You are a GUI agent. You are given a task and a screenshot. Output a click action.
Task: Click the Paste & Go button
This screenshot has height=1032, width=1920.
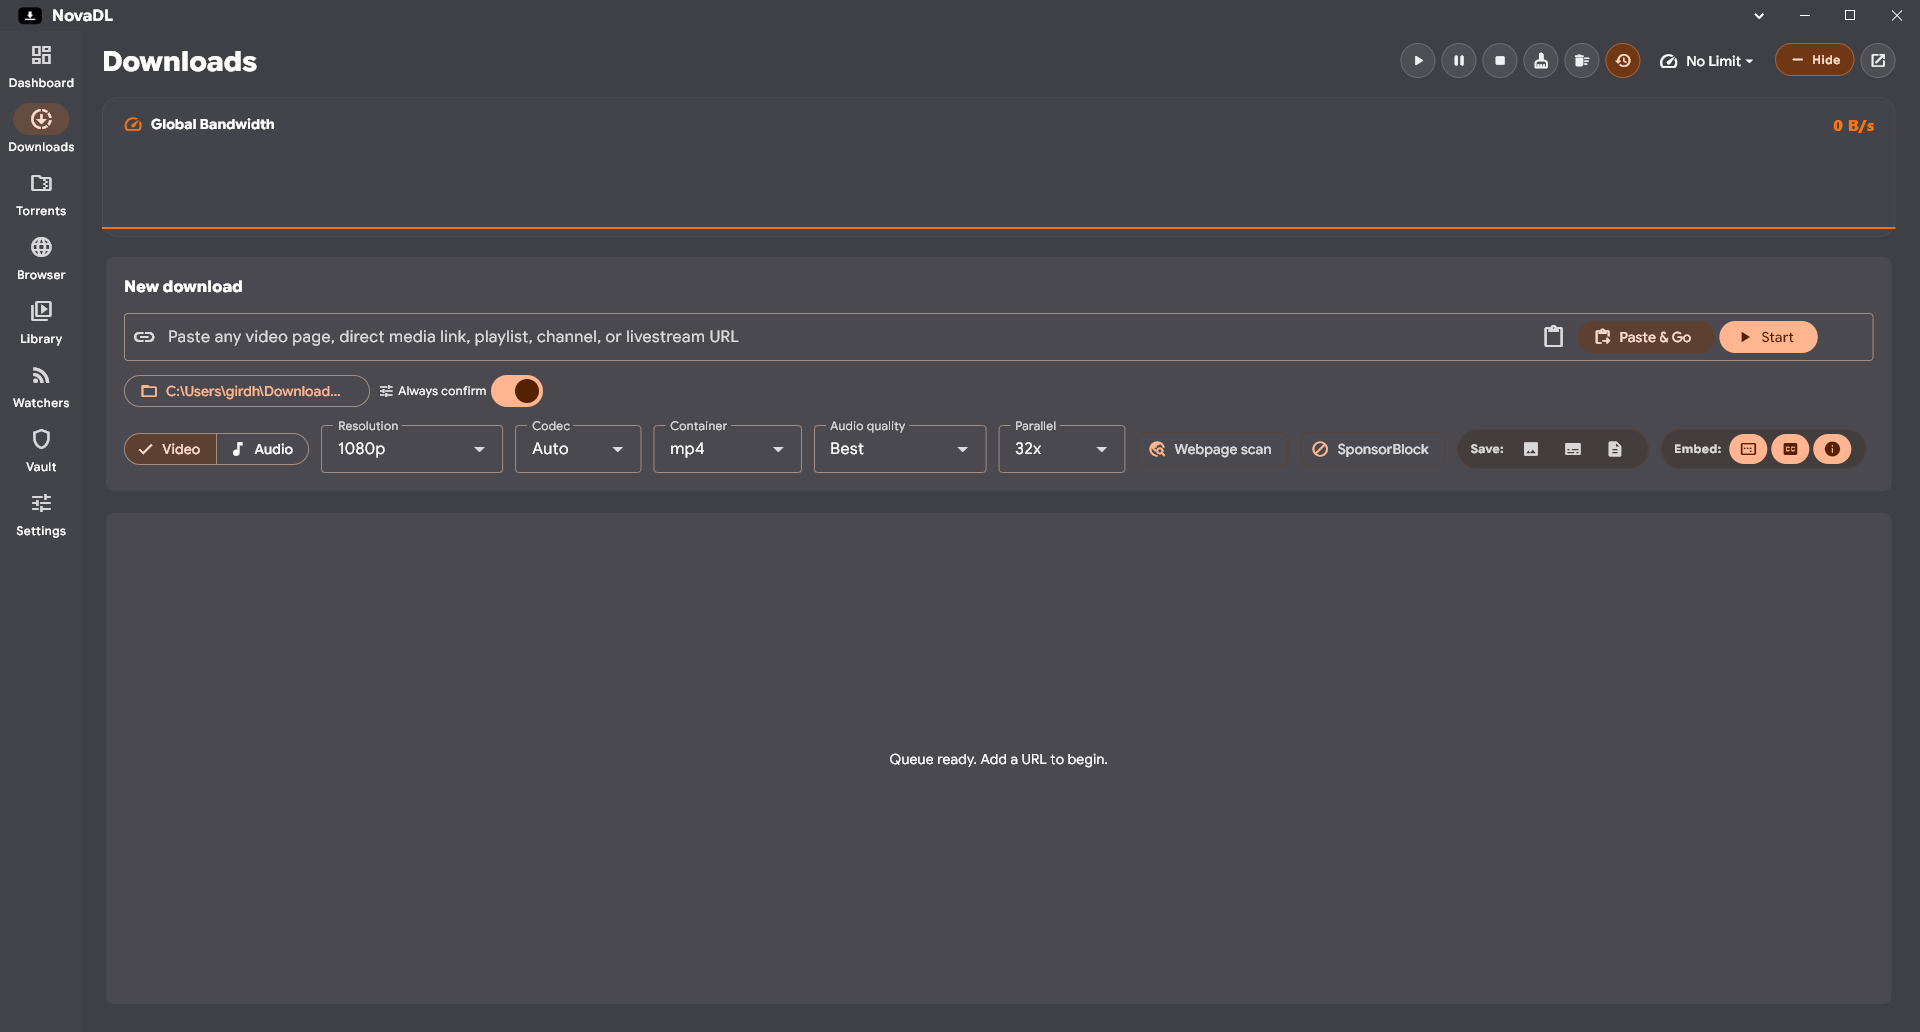pos(1646,337)
